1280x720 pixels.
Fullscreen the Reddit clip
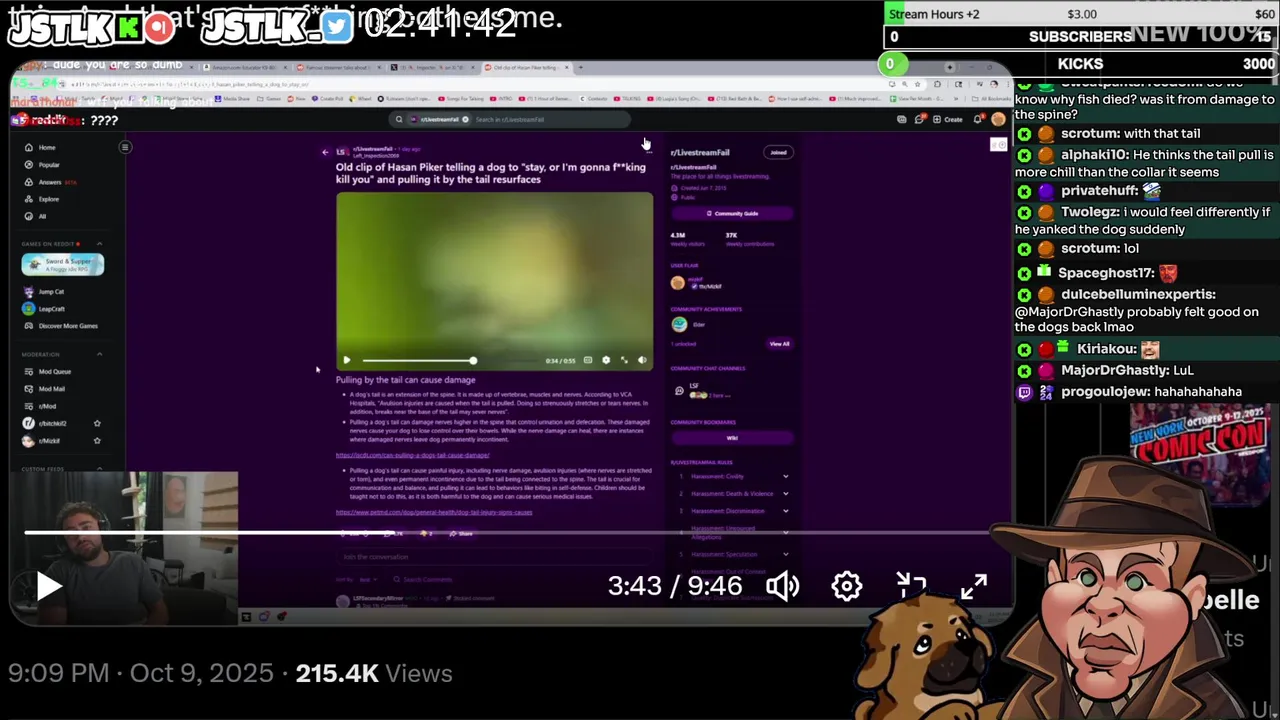coord(624,360)
